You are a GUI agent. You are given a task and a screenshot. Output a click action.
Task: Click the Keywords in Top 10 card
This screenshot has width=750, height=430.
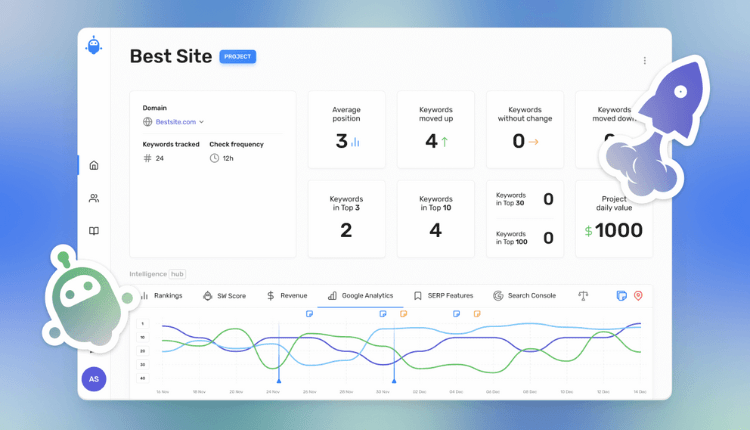pos(436,219)
